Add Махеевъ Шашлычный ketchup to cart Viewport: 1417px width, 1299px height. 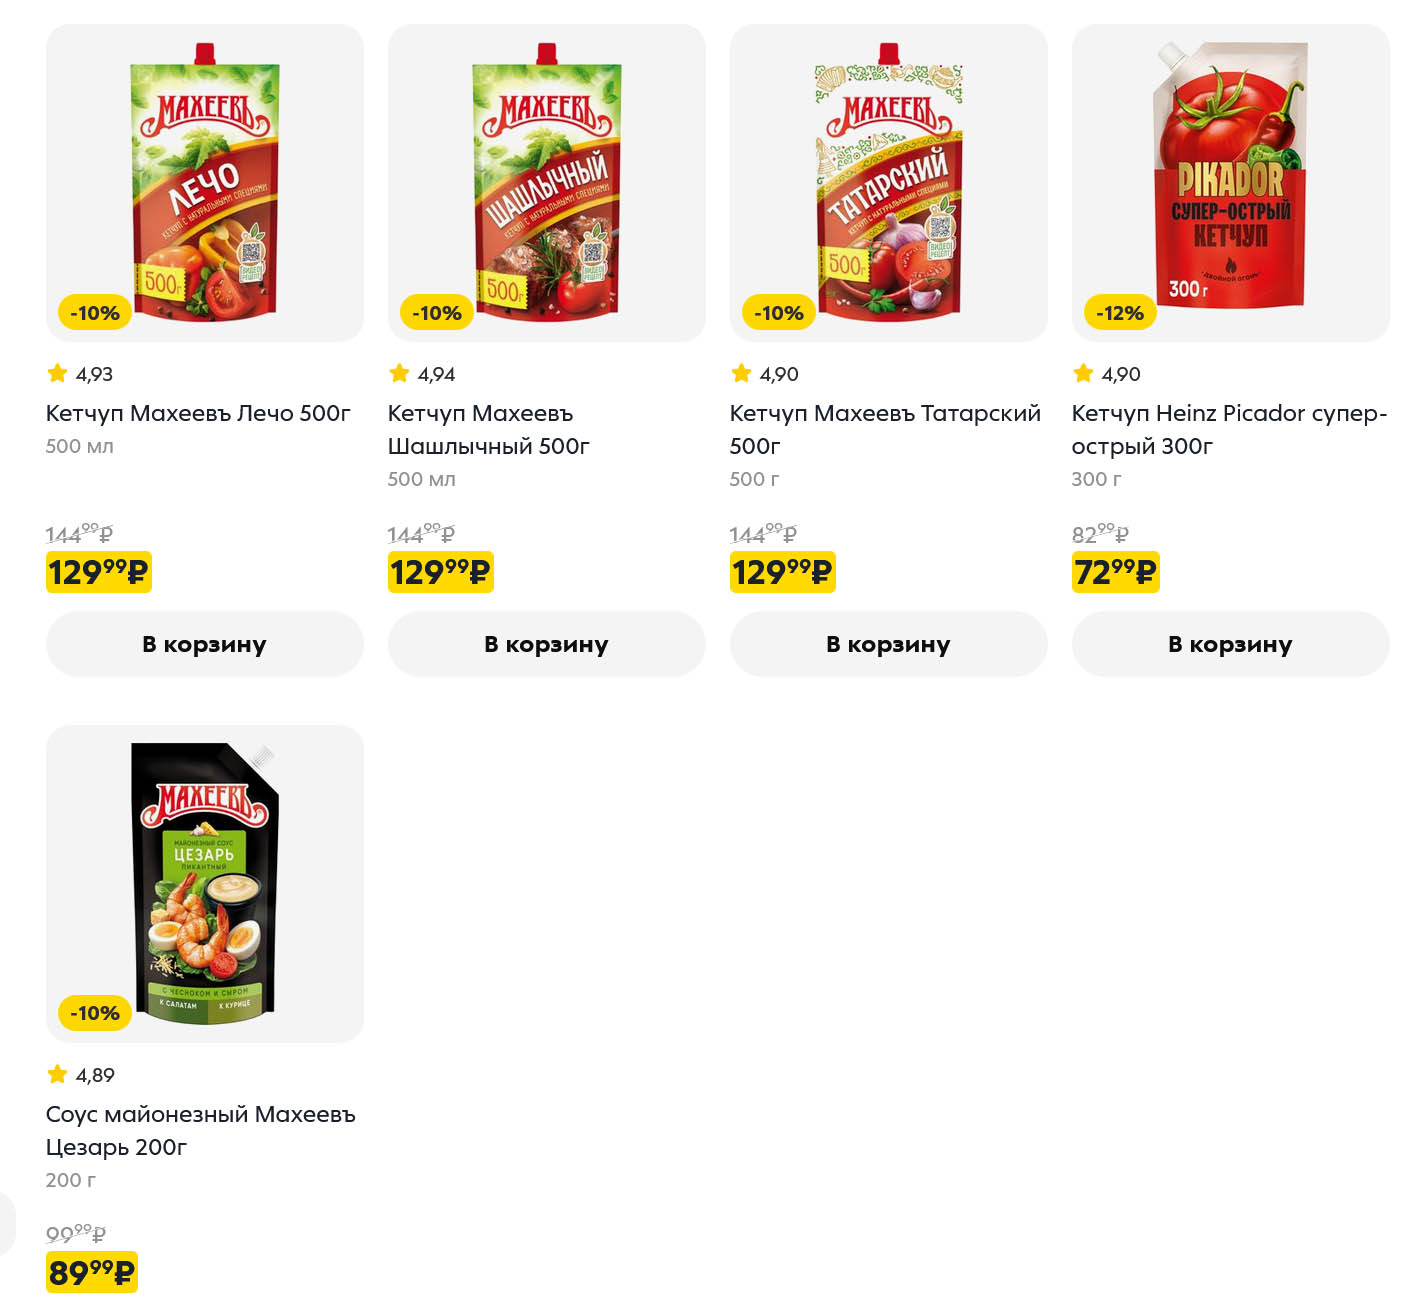[x=547, y=644]
